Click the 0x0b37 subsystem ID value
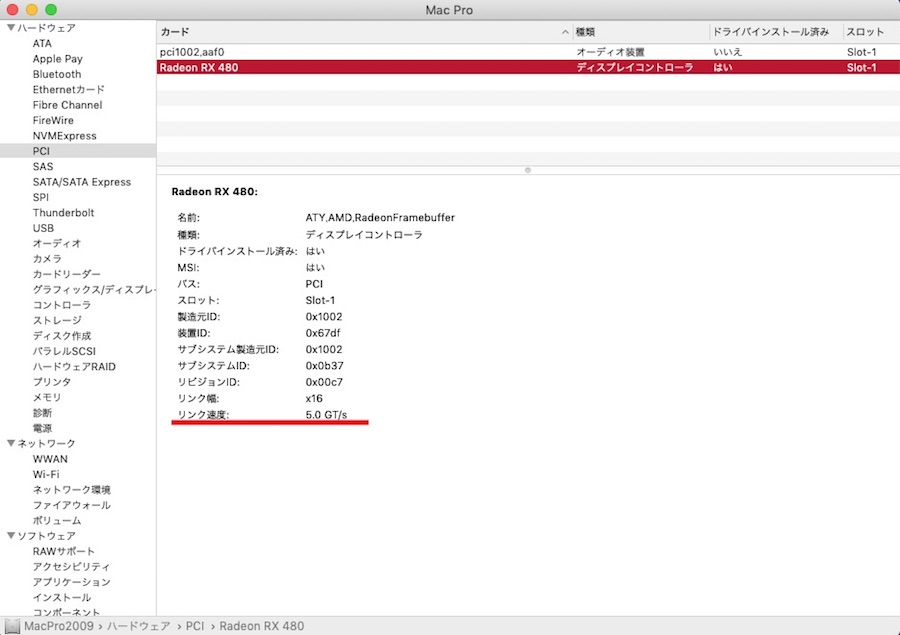Viewport: 900px width, 635px height. pyautogui.click(x=325, y=366)
